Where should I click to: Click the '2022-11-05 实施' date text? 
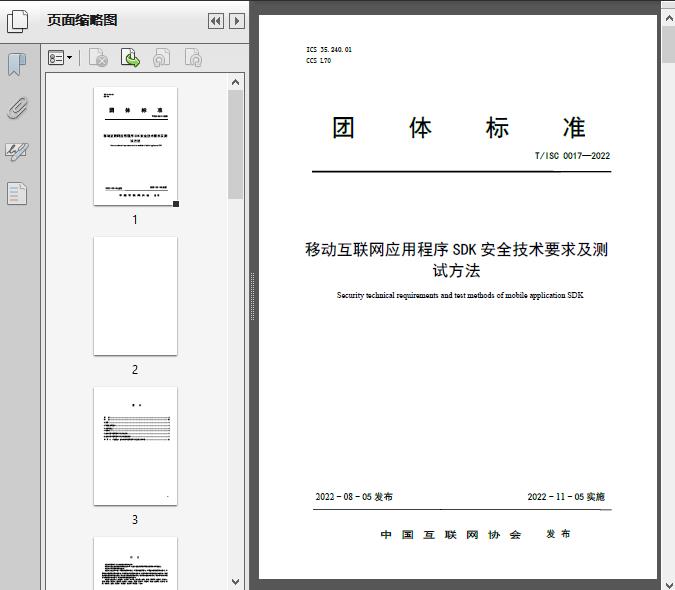coord(566,497)
